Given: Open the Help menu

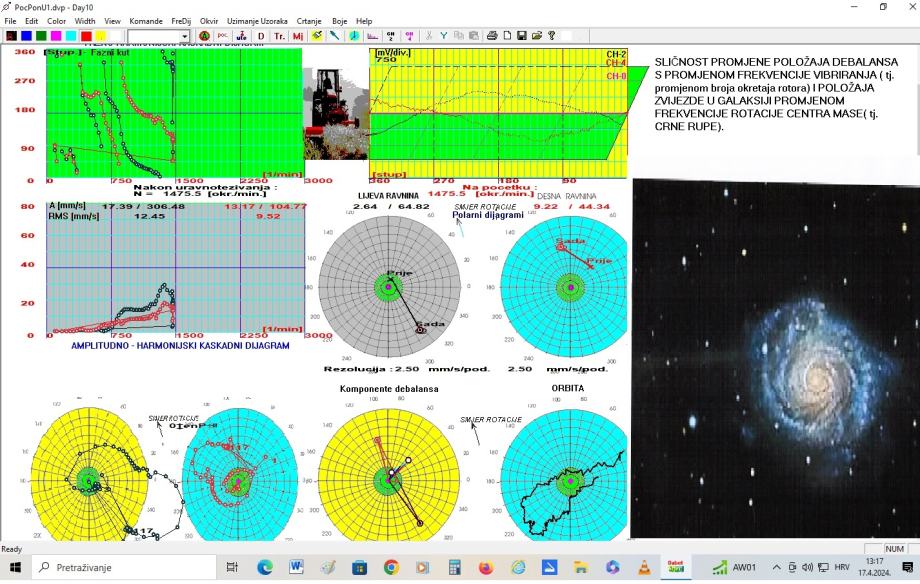Looking at the screenshot, I should (x=364, y=21).
